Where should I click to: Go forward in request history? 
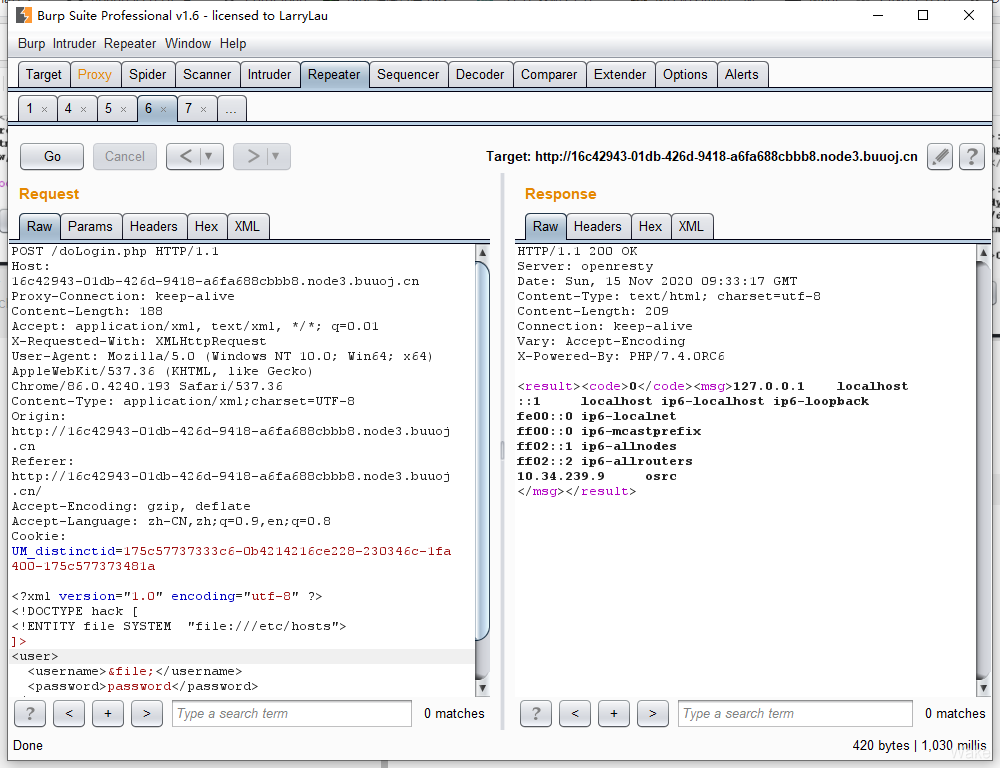click(253, 156)
